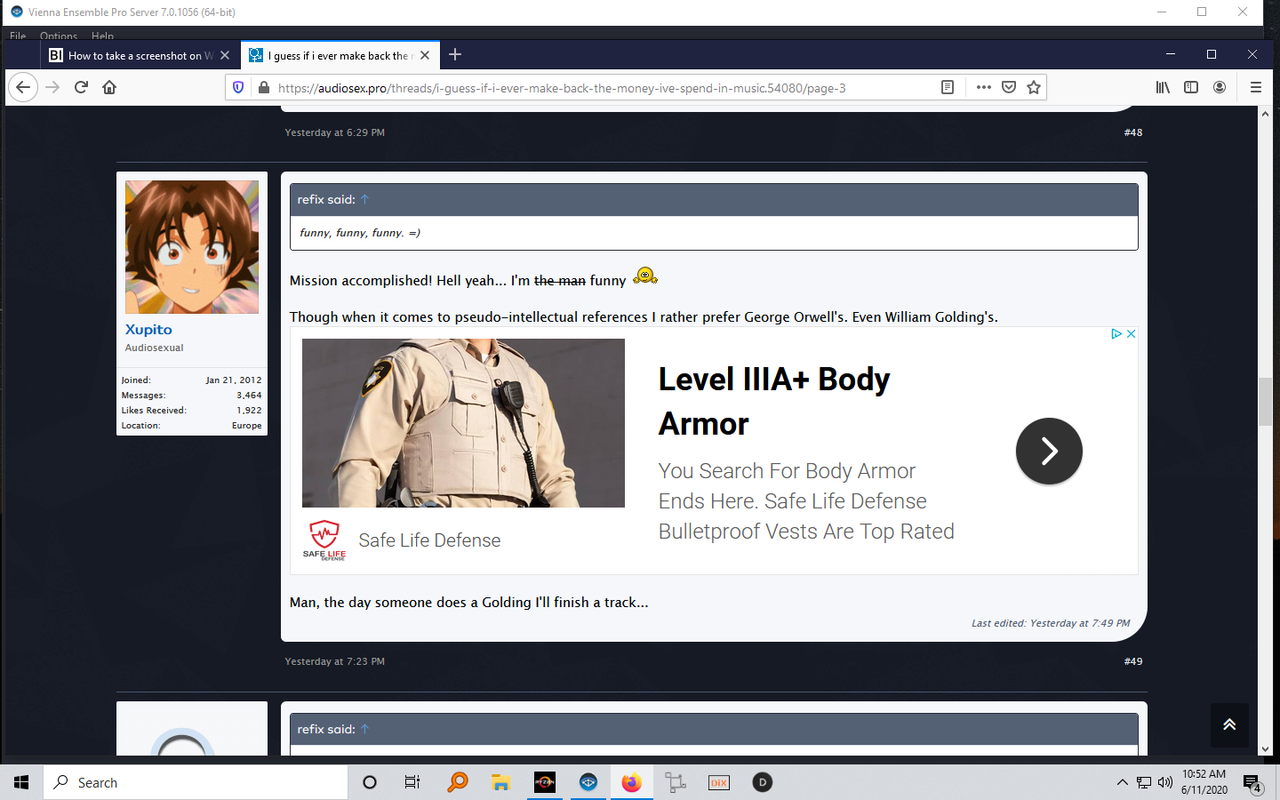Open the page actions ellipsis menu
Screen dimensions: 1280x800
983,87
